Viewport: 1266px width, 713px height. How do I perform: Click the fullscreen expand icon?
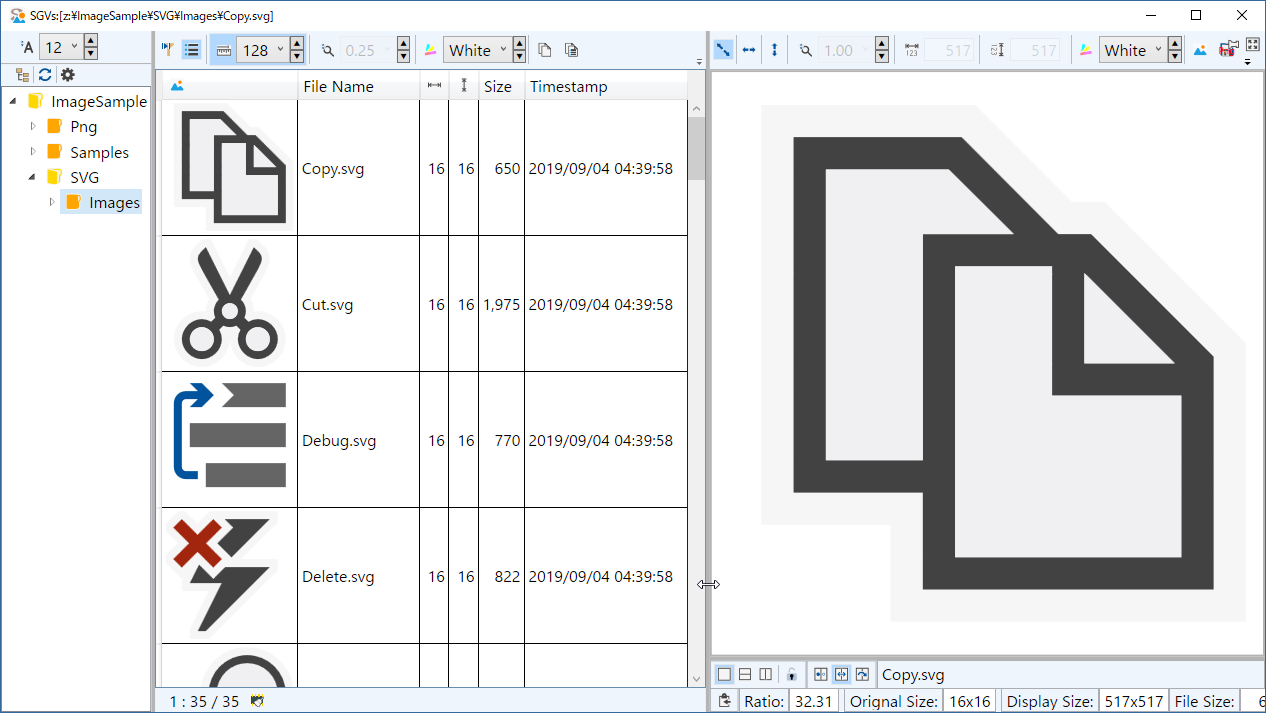pyautogui.click(x=1251, y=45)
